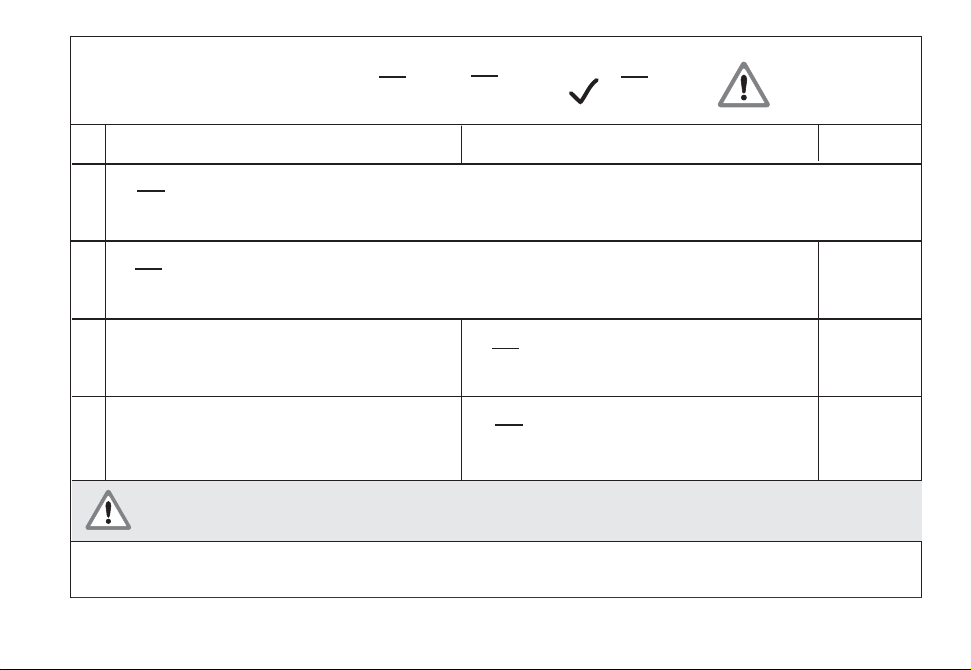Click the empty wide cell in the fourth row

click(284, 438)
